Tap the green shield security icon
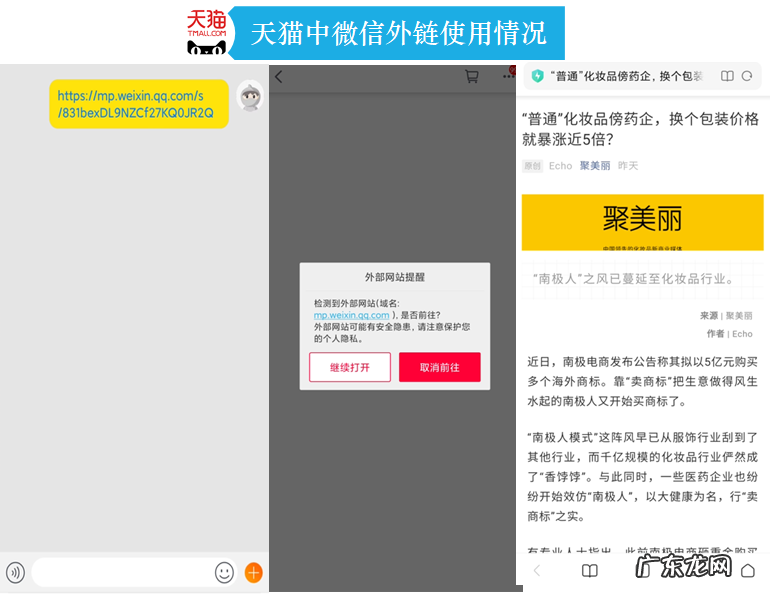 tap(538, 76)
